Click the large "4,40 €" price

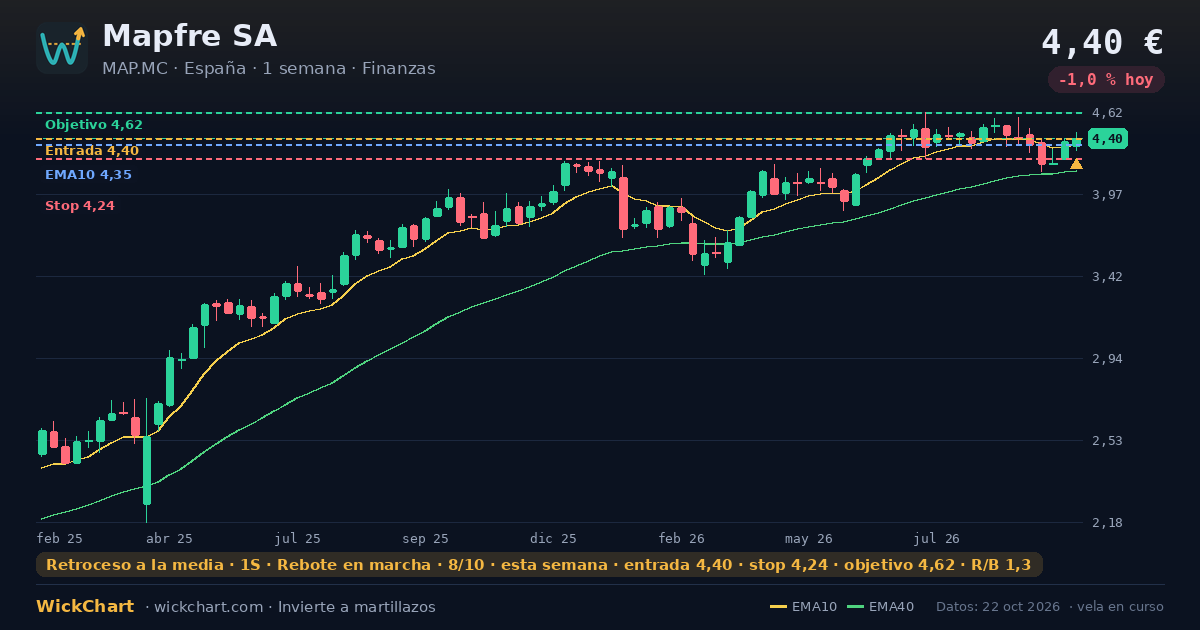click(x=1102, y=42)
